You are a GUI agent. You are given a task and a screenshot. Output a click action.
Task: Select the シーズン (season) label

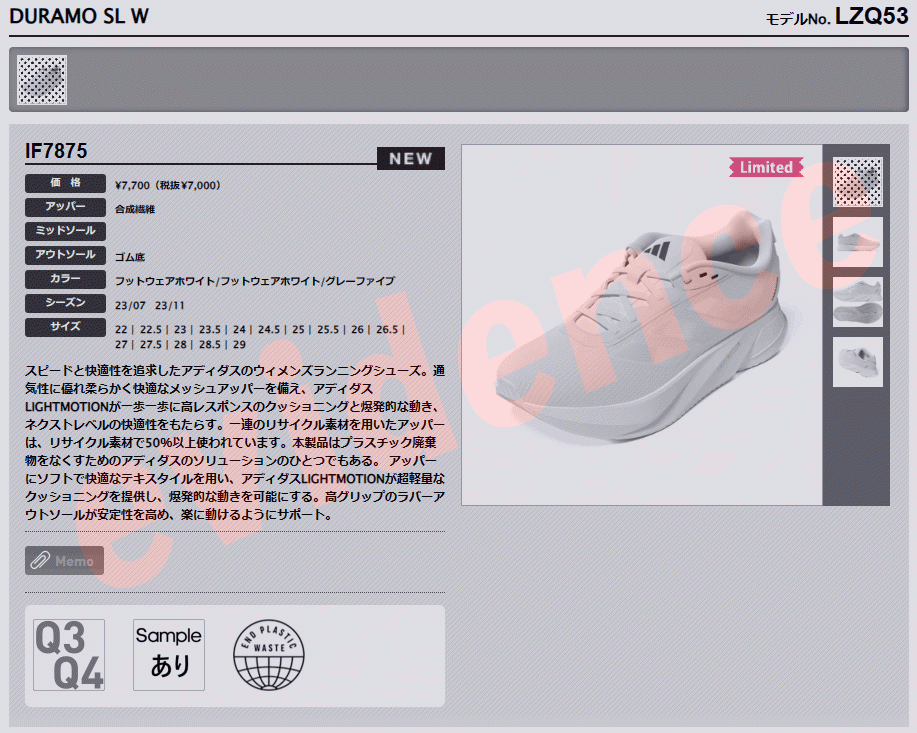65,303
